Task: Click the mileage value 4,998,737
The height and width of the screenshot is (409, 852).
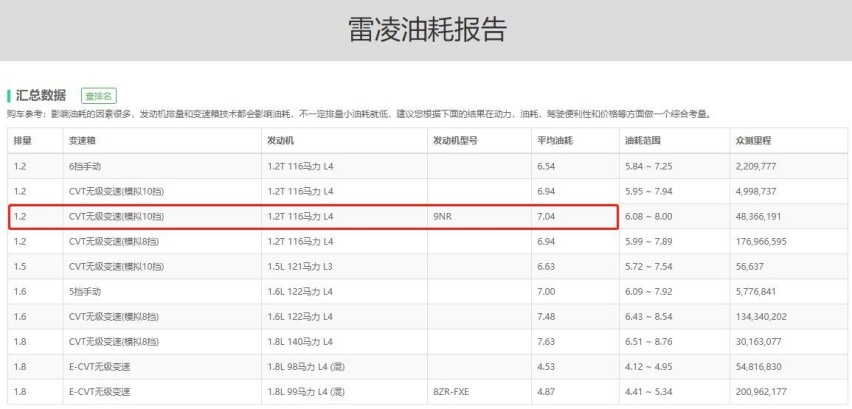Action: 756,191
